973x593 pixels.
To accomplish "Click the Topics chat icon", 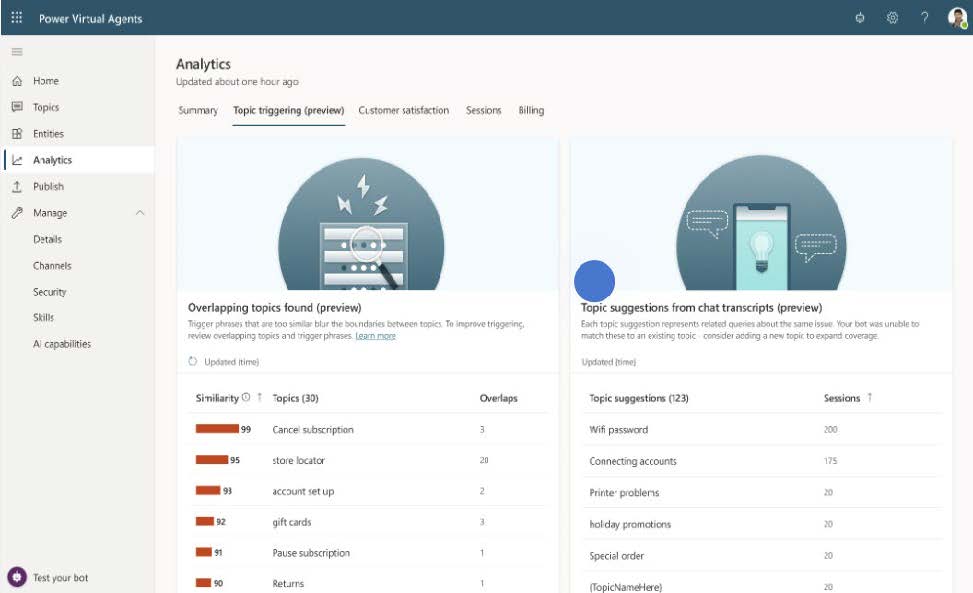I will (17, 107).
